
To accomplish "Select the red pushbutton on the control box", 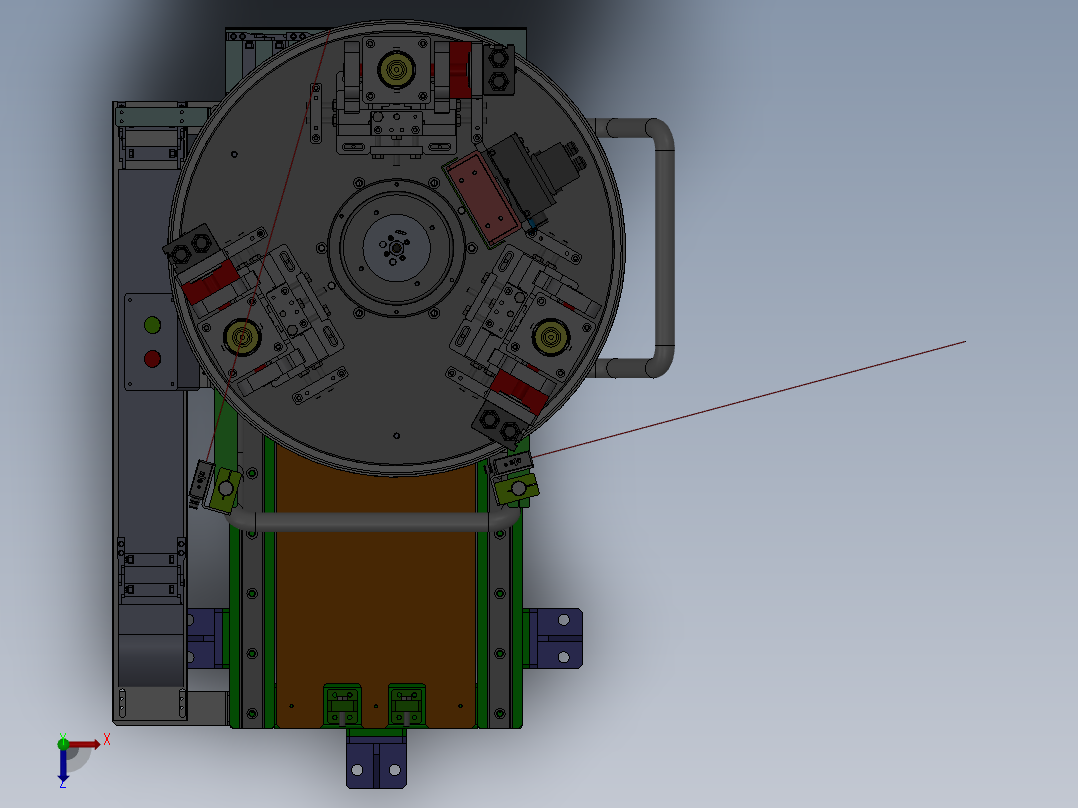I will (153, 358).
